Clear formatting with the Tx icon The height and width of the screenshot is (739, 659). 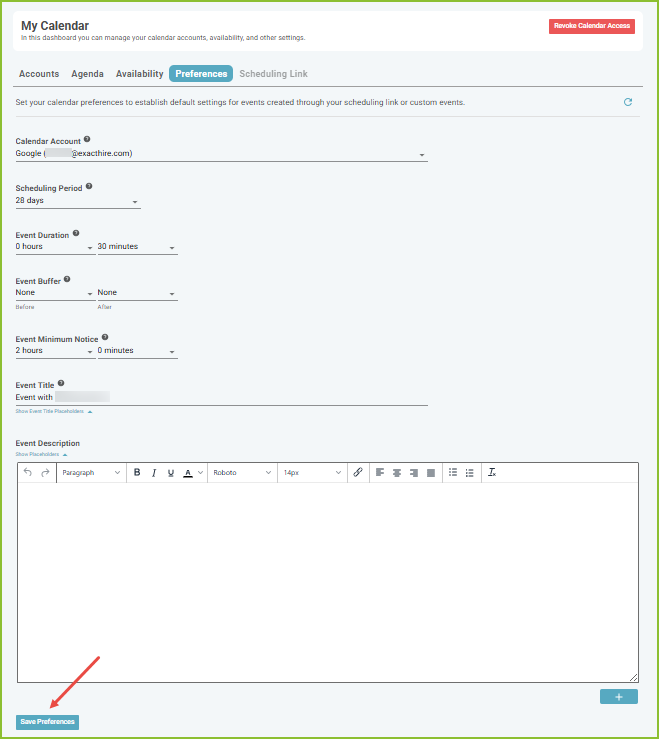[492, 472]
